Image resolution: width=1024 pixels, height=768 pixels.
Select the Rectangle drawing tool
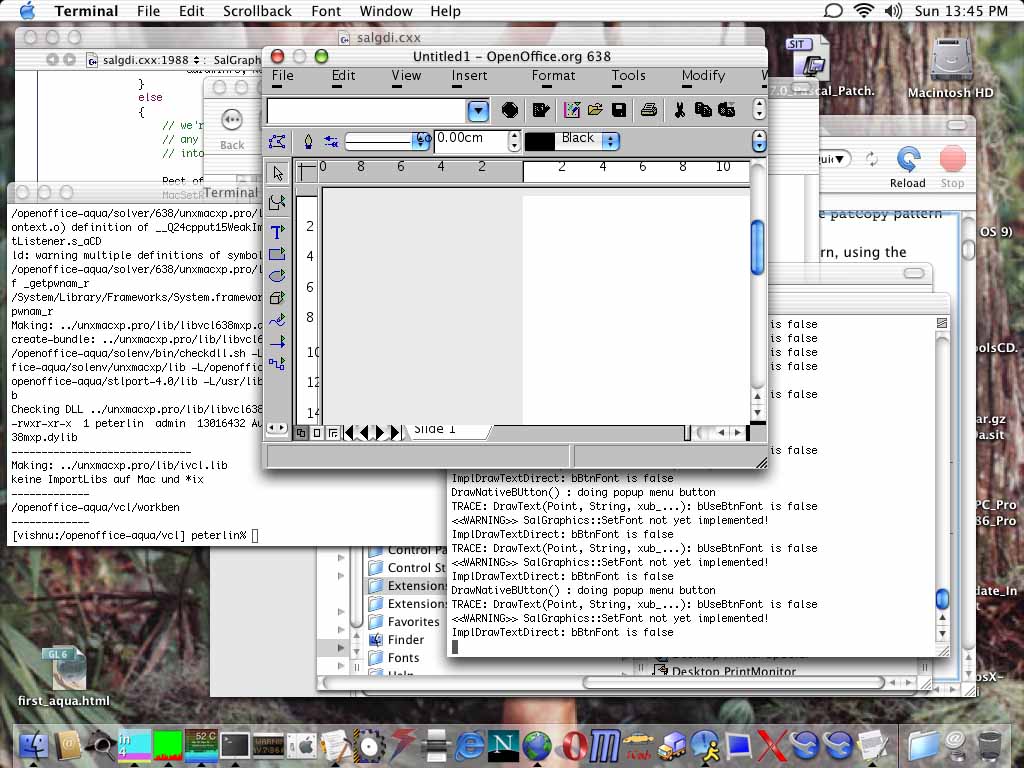pyautogui.click(x=278, y=253)
